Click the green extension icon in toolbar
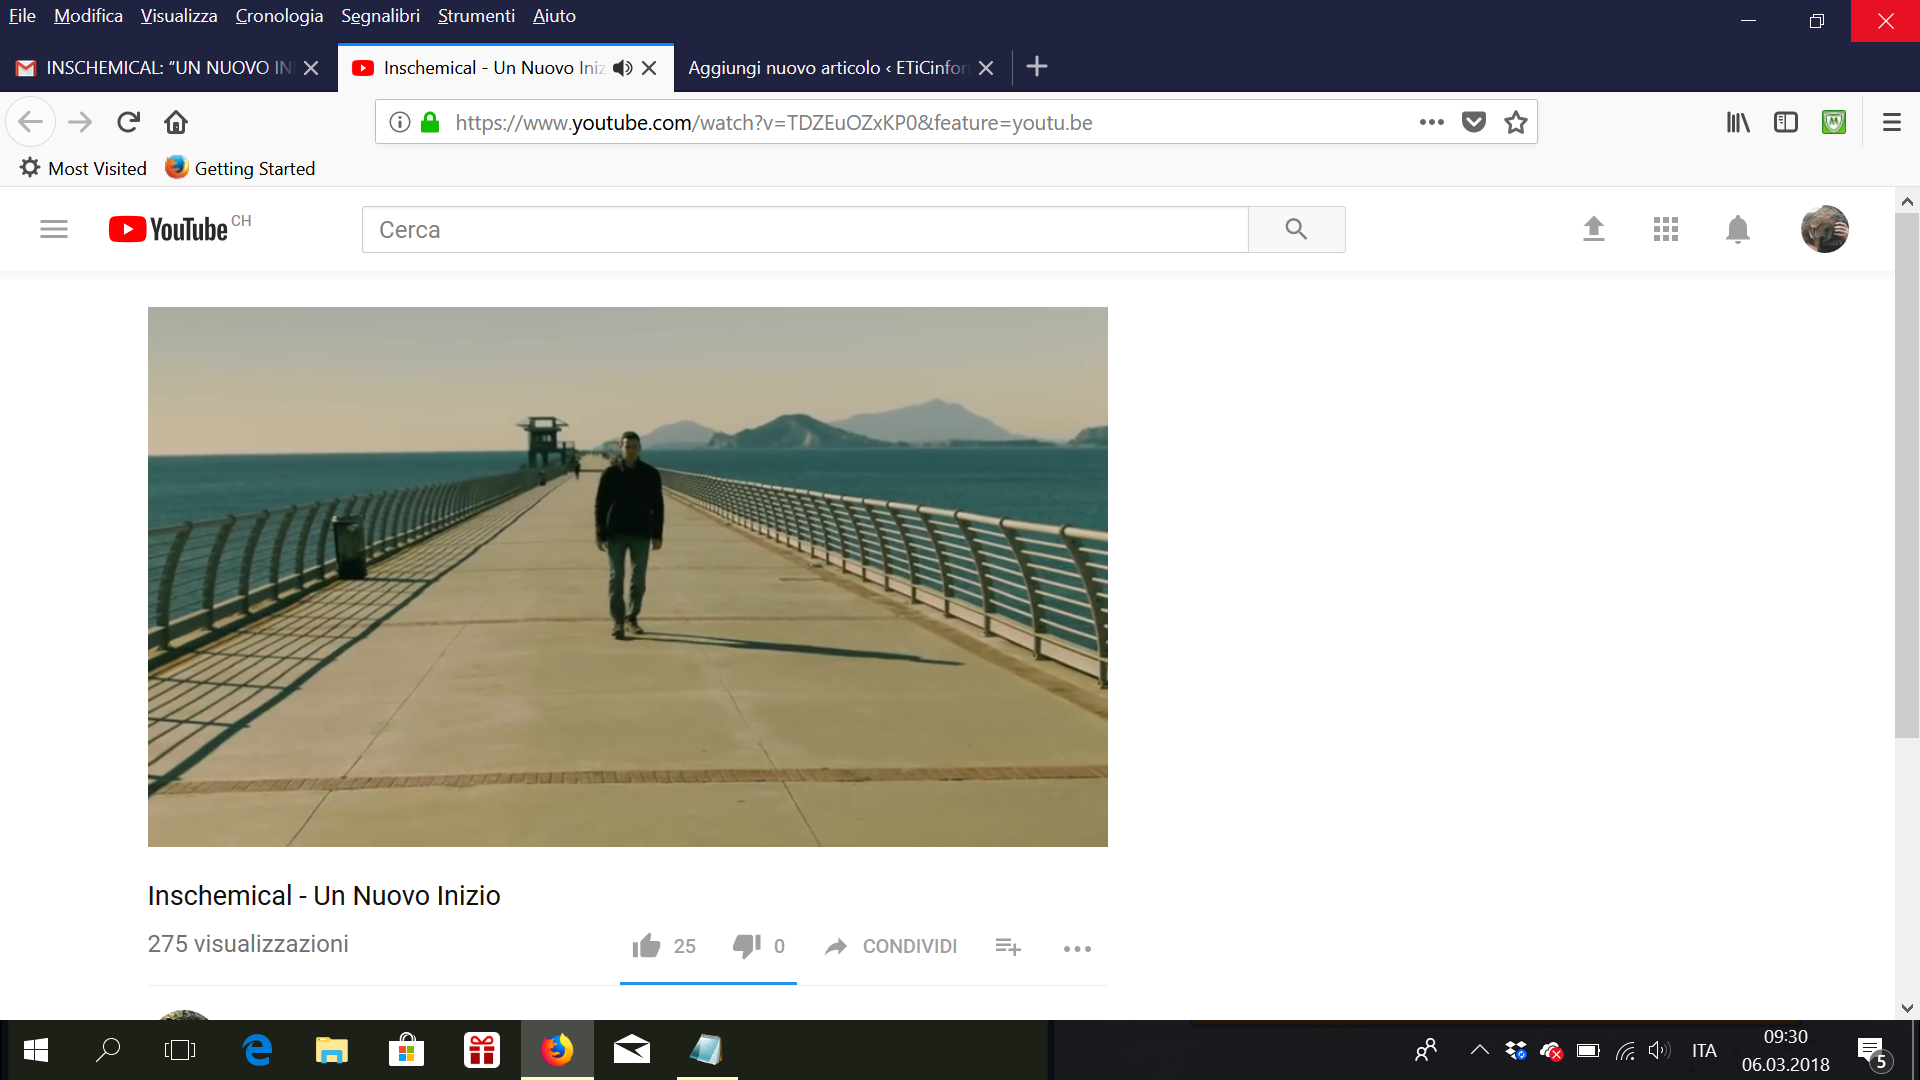 [x=1834, y=122]
